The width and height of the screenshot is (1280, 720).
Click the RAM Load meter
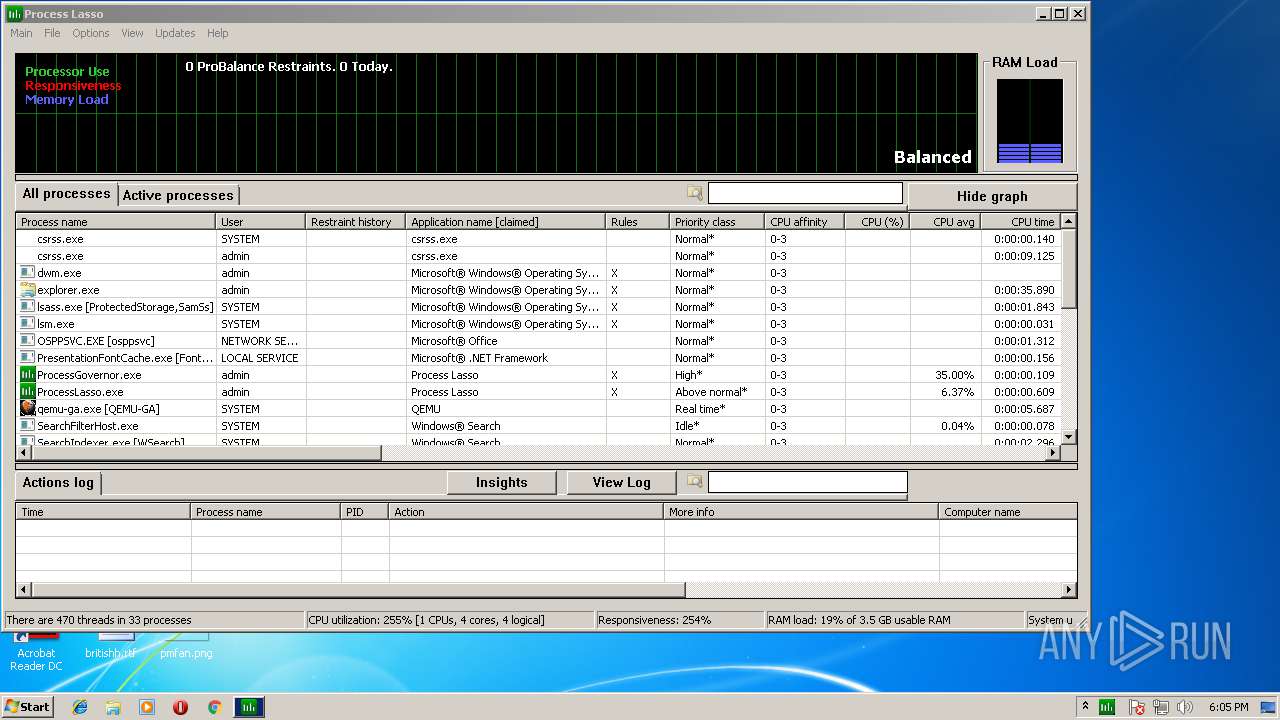tap(1029, 121)
